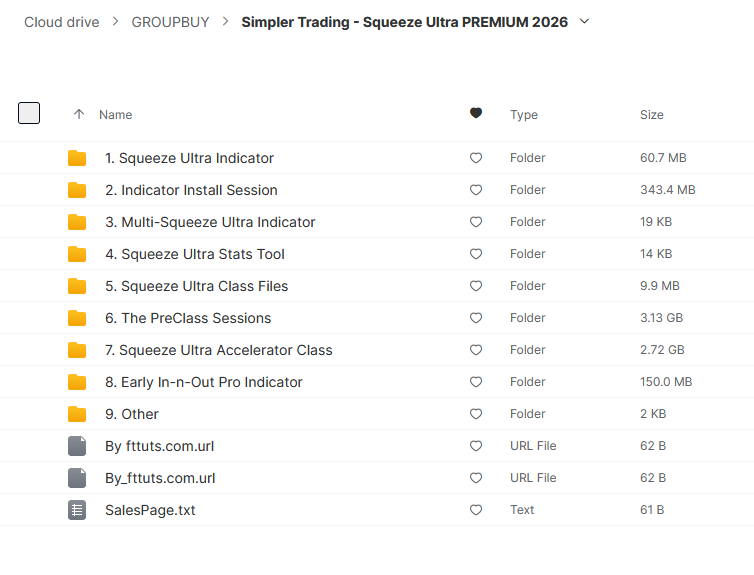Sort the list by Size column
The width and height of the screenshot is (754, 575).
tap(651, 115)
